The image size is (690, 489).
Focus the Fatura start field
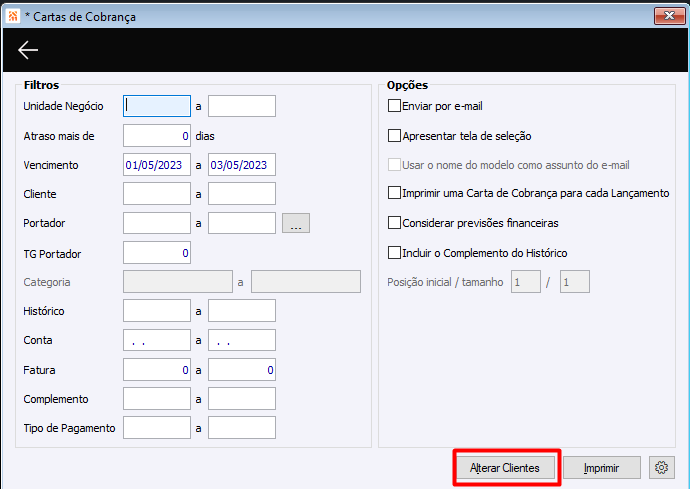click(x=157, y=370)
